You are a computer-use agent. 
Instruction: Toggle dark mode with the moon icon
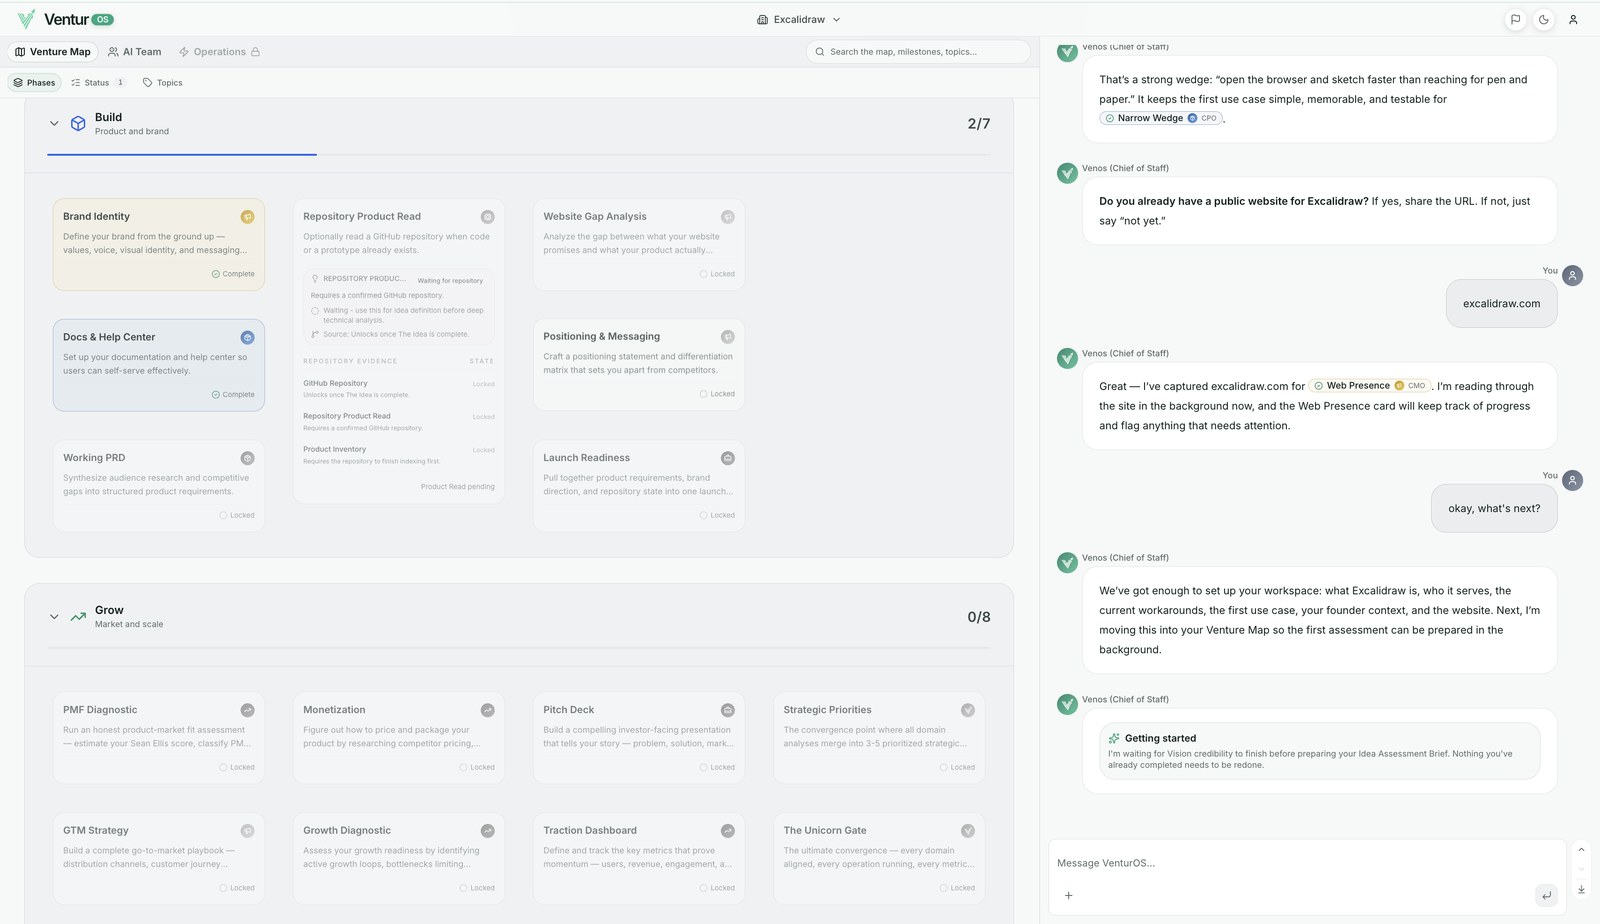click(1544, 19)
